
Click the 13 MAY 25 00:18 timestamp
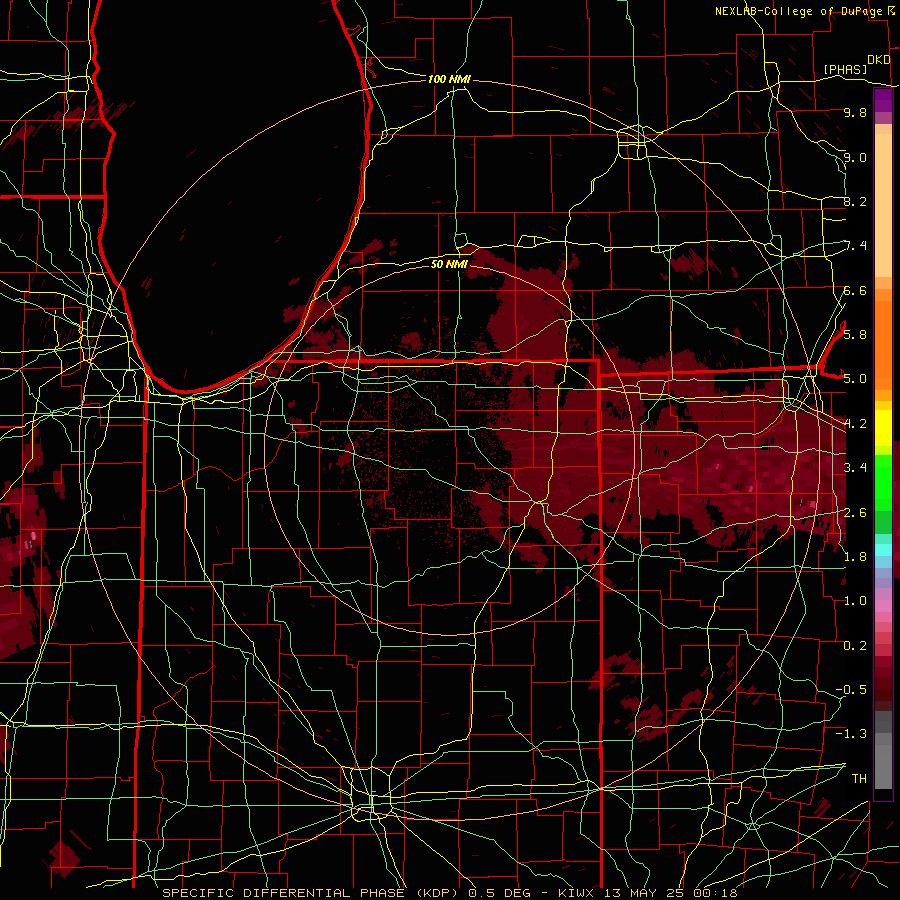tap(670, 893)
